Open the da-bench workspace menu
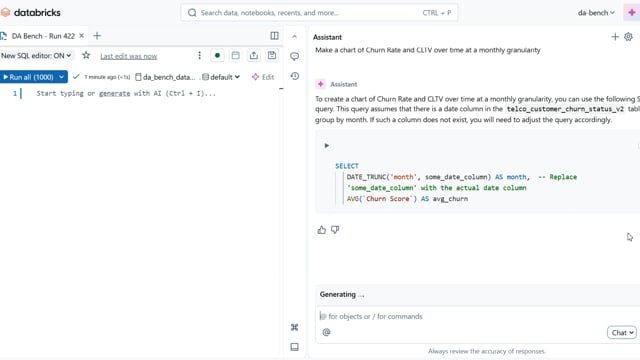 point(596,13)
